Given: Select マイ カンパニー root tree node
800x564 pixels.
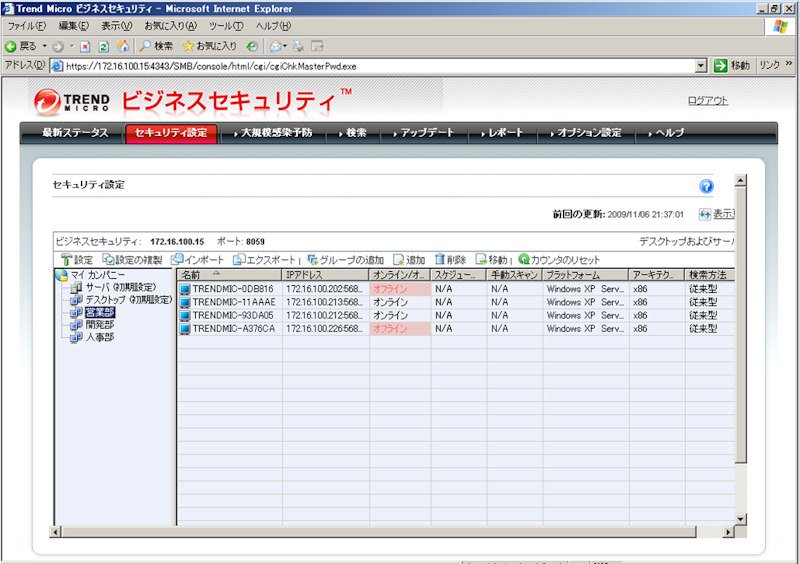Looking at the screenshot, I should coord(97,275).
